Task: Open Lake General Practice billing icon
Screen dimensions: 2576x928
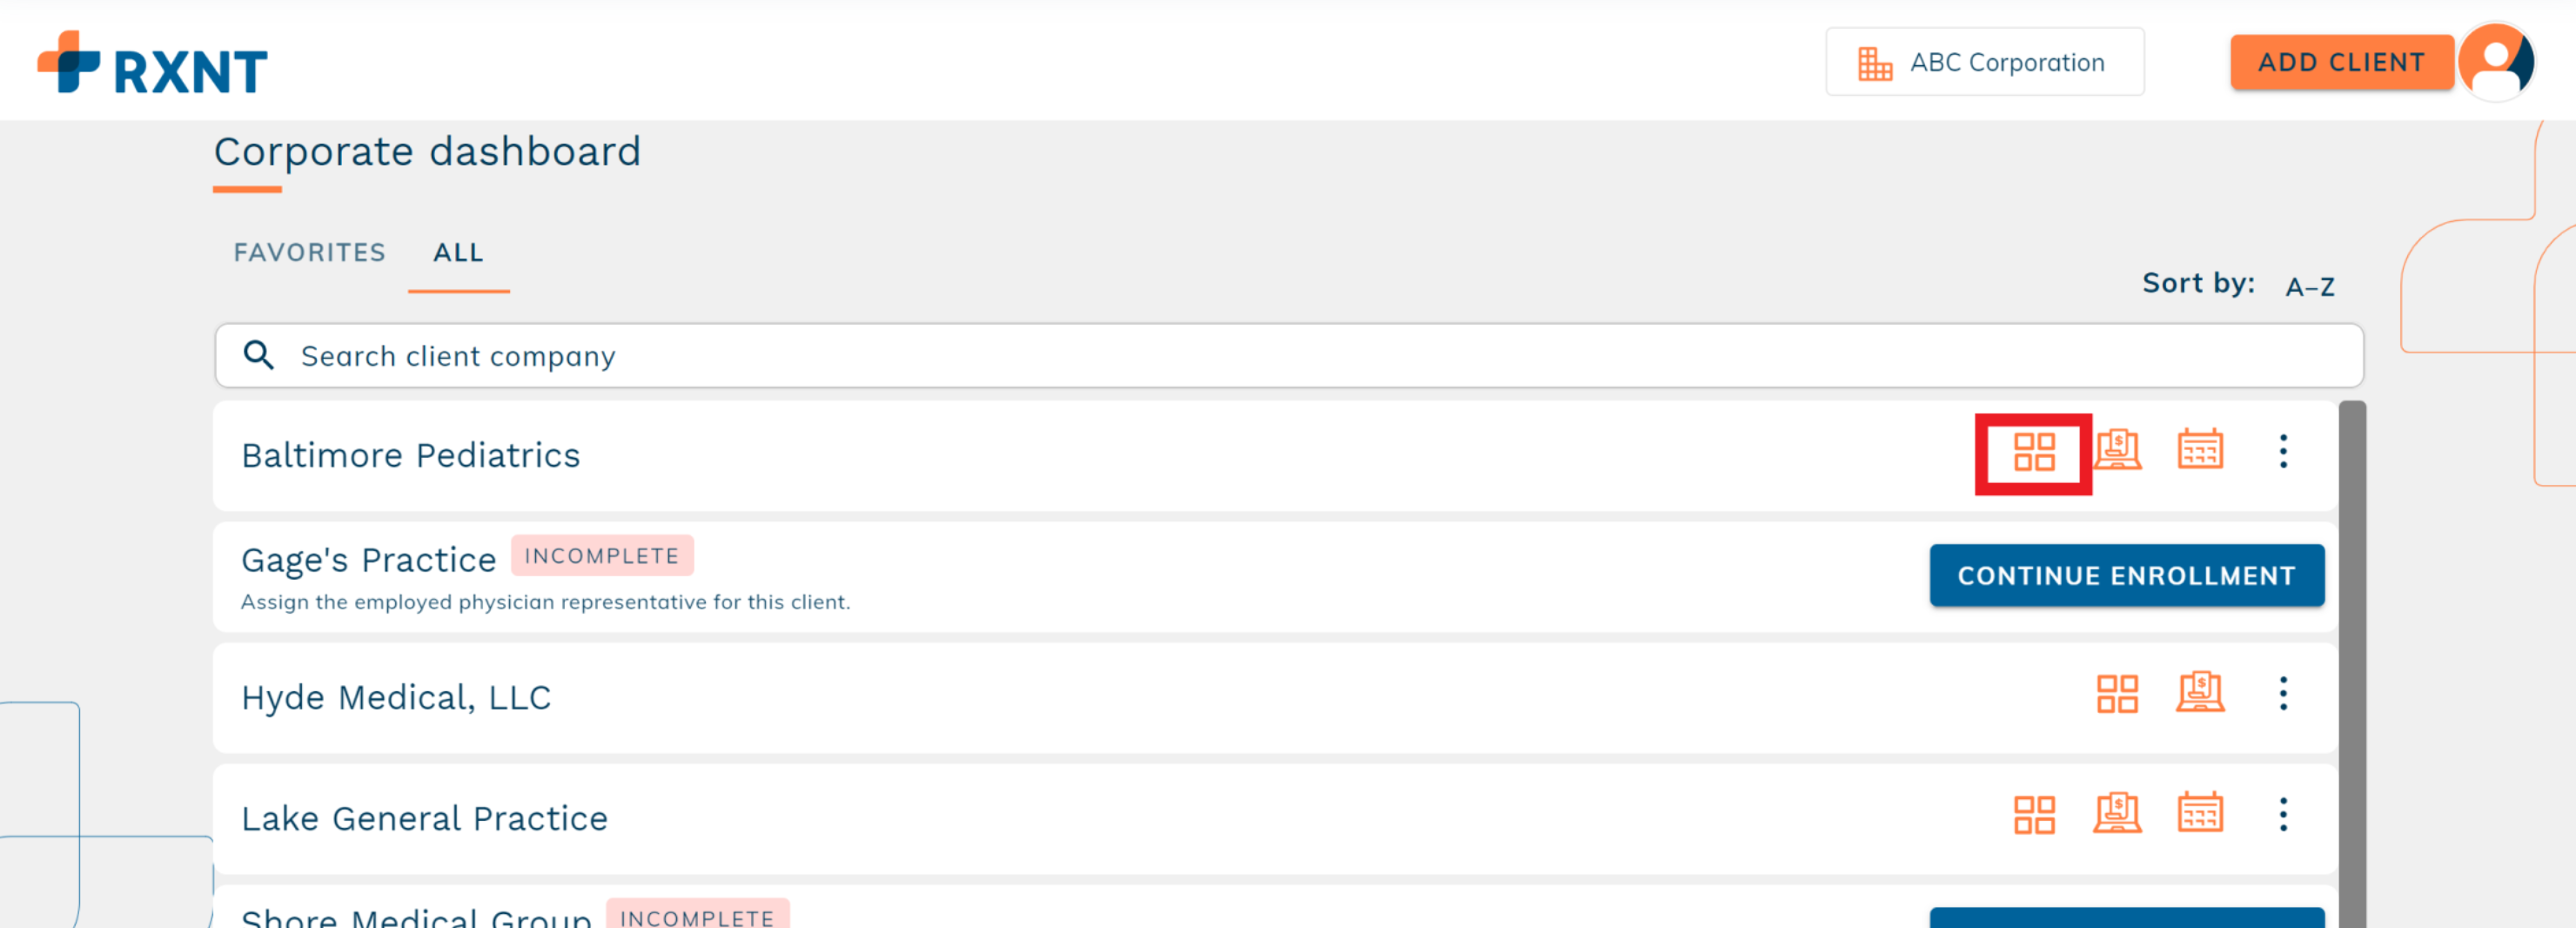Action: tap(2117, 813)
